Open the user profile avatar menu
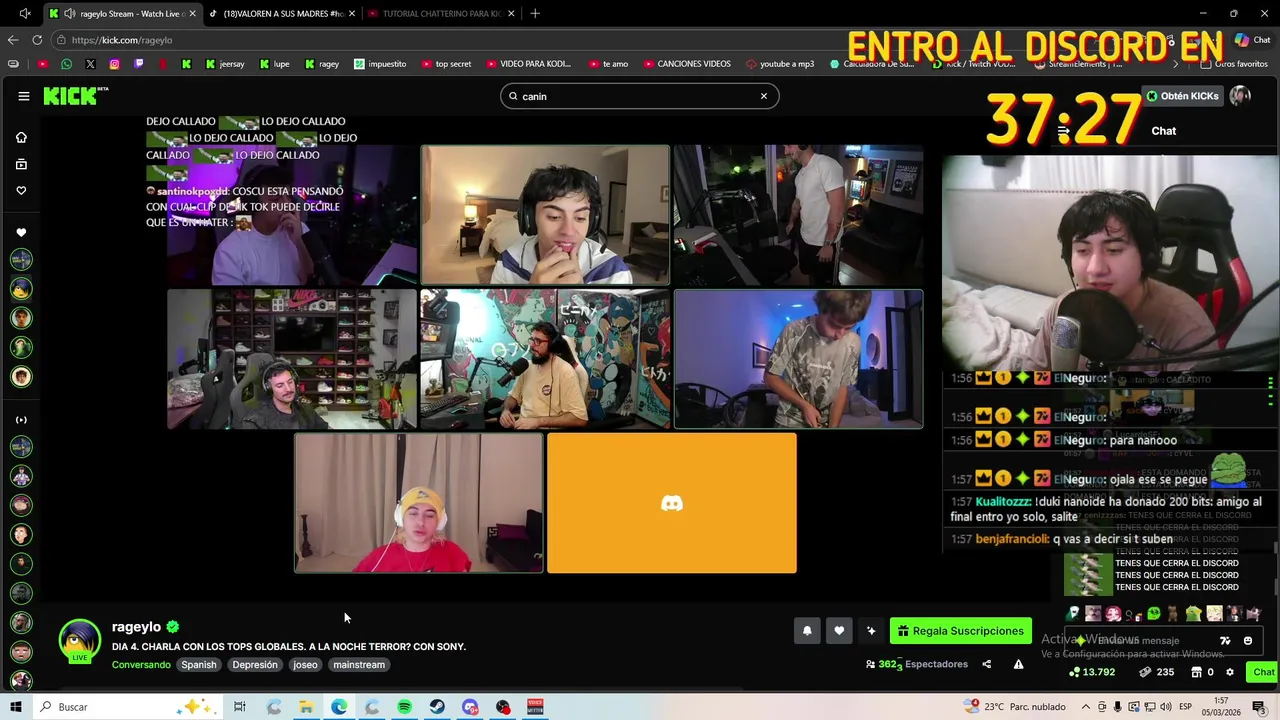 click(x=1240, y=96)
